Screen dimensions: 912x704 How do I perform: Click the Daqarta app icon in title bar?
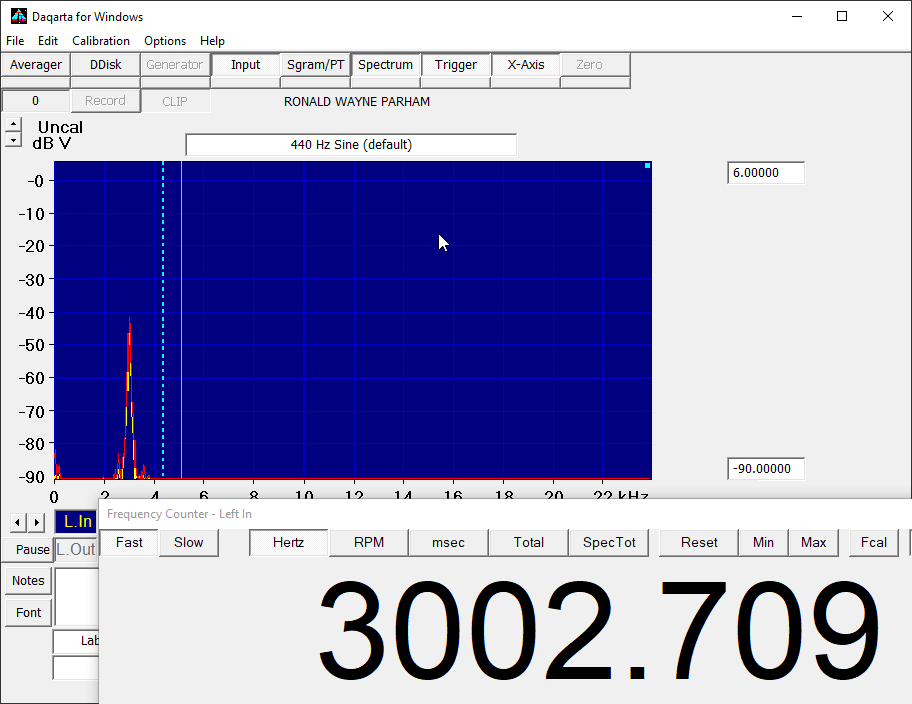coord(18,16)
